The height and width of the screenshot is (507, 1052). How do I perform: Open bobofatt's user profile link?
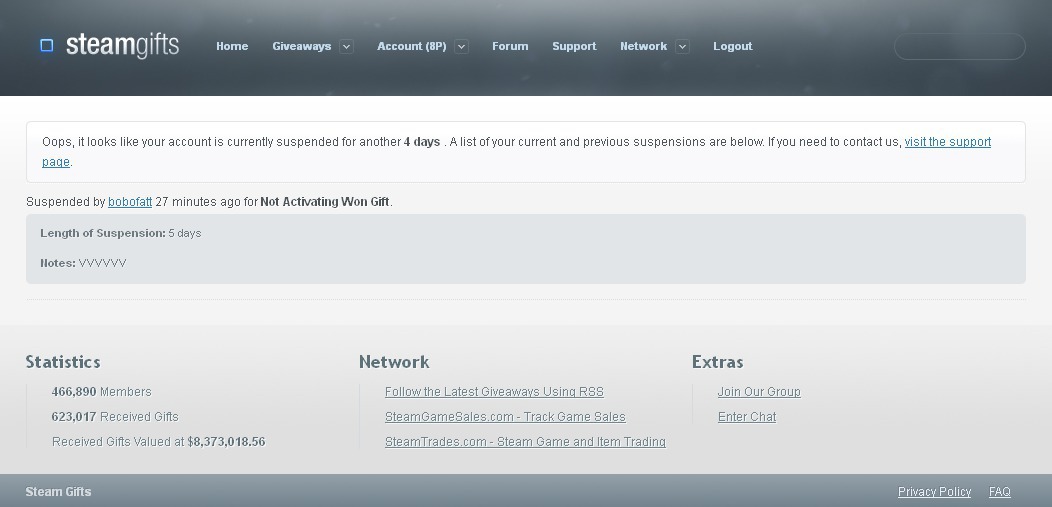tap(130, 202)
